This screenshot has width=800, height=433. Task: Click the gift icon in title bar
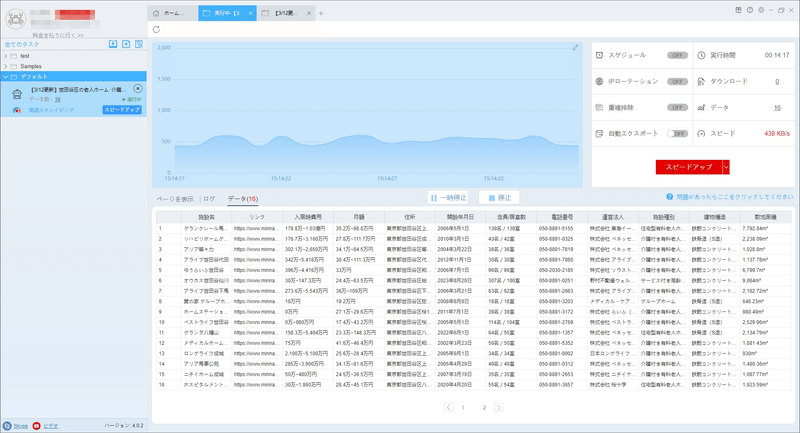point(738,10)
